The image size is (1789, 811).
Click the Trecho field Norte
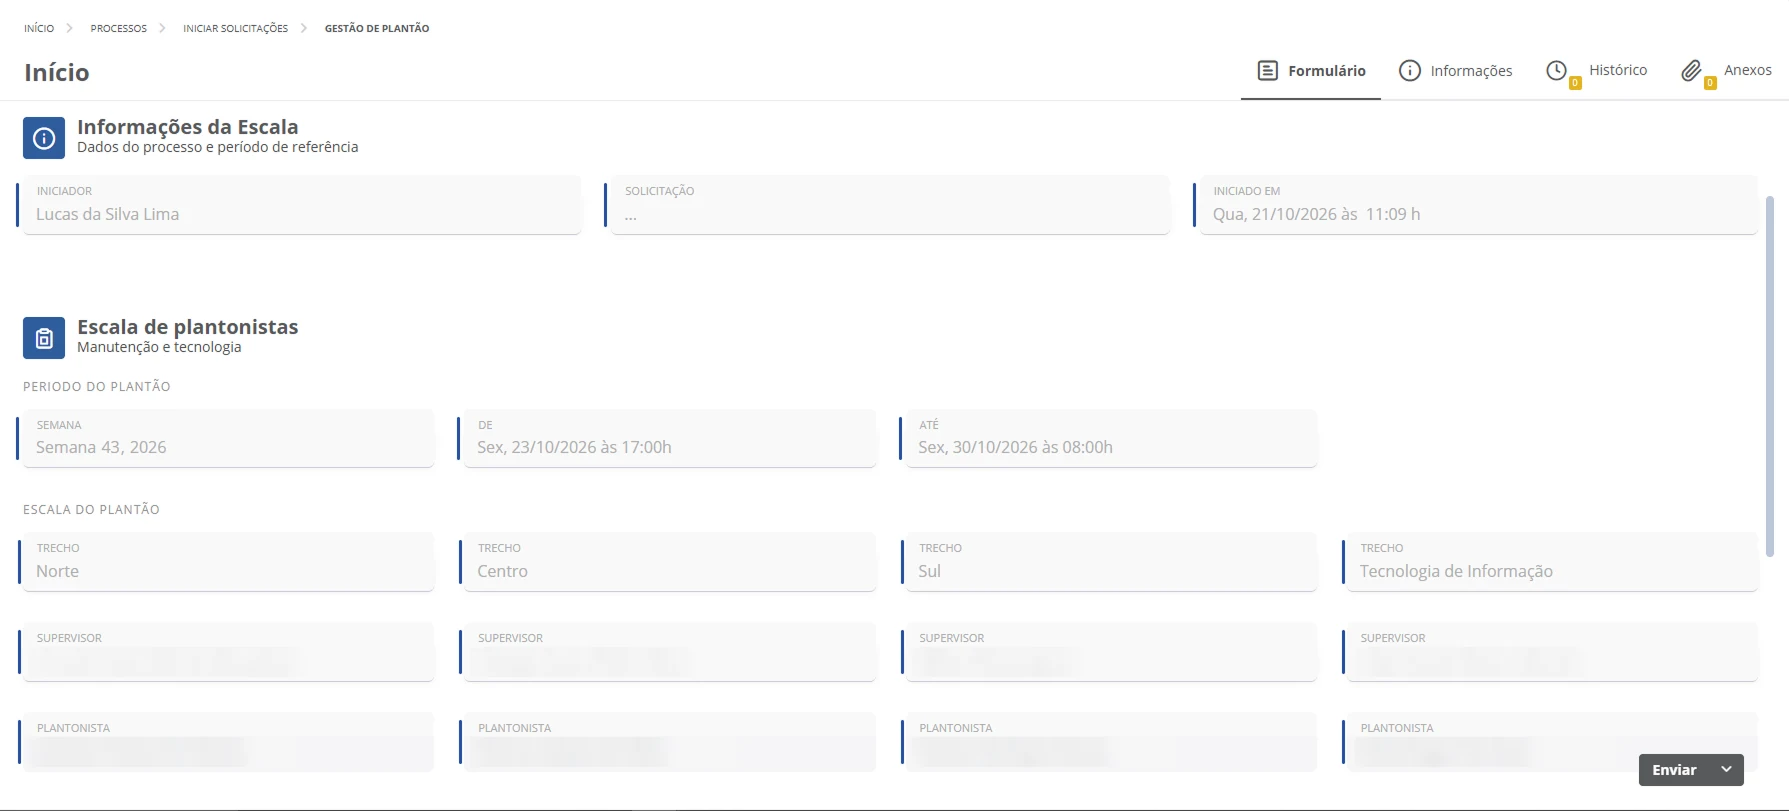[227, 562]
